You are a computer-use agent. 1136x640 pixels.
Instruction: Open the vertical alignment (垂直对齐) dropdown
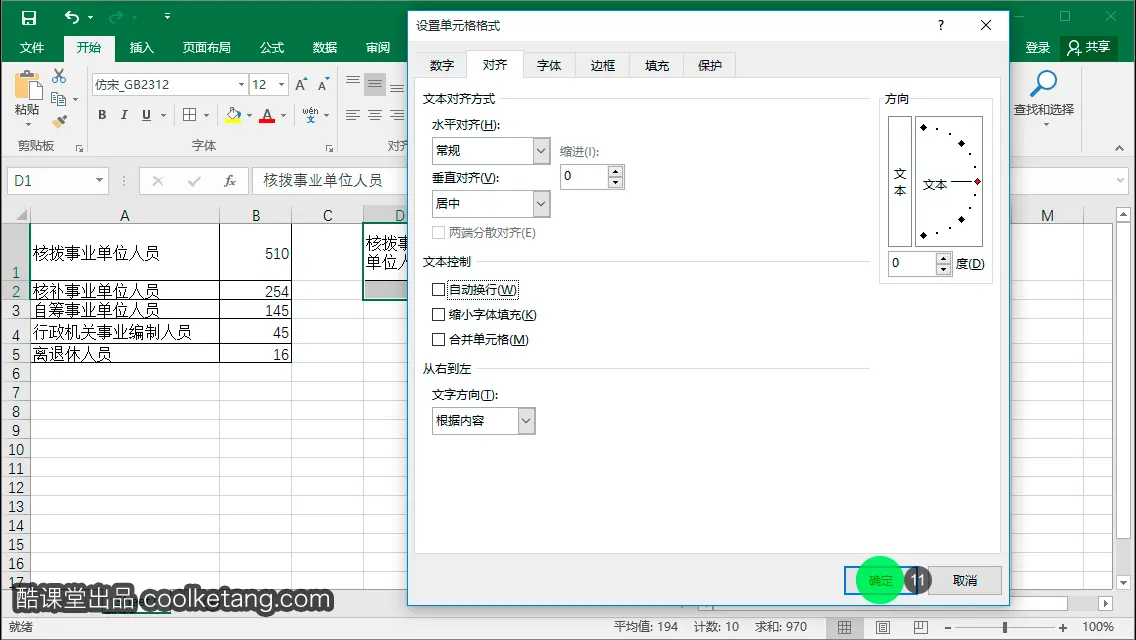coord(541,204)
